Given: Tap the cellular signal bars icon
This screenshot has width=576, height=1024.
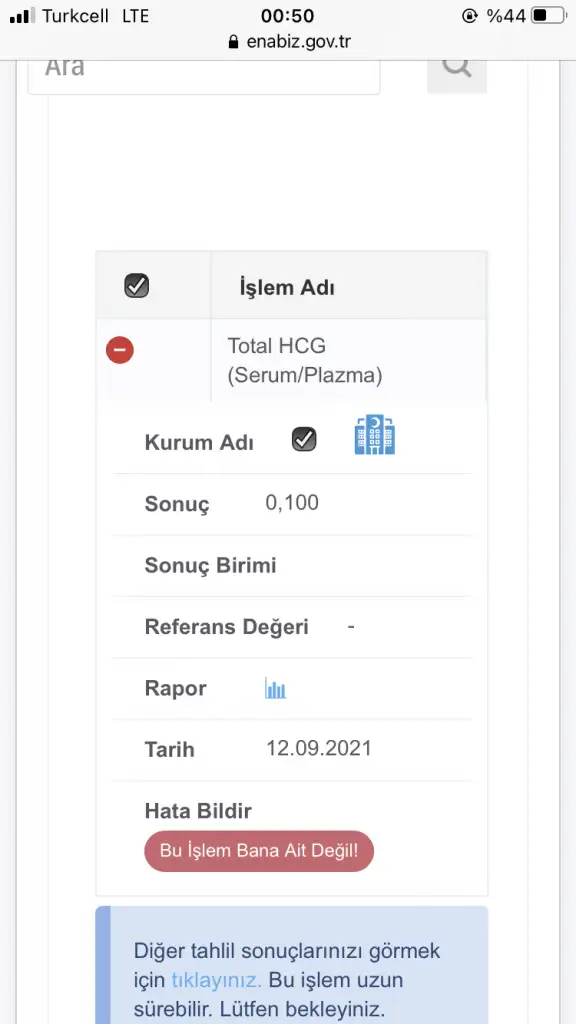Looking at the screenshot, I should 23,16.
